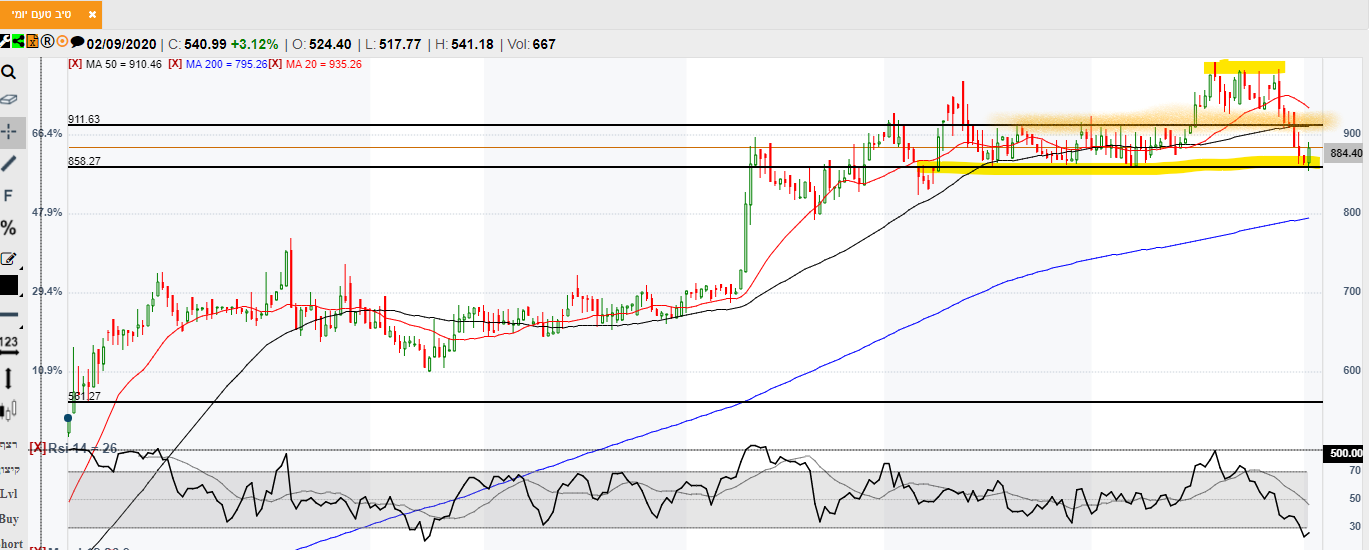Image resolution: width=1370 pixels, height=550 pixels.
Task: Click the magnifier zoom tool
Action: [8, 72]
